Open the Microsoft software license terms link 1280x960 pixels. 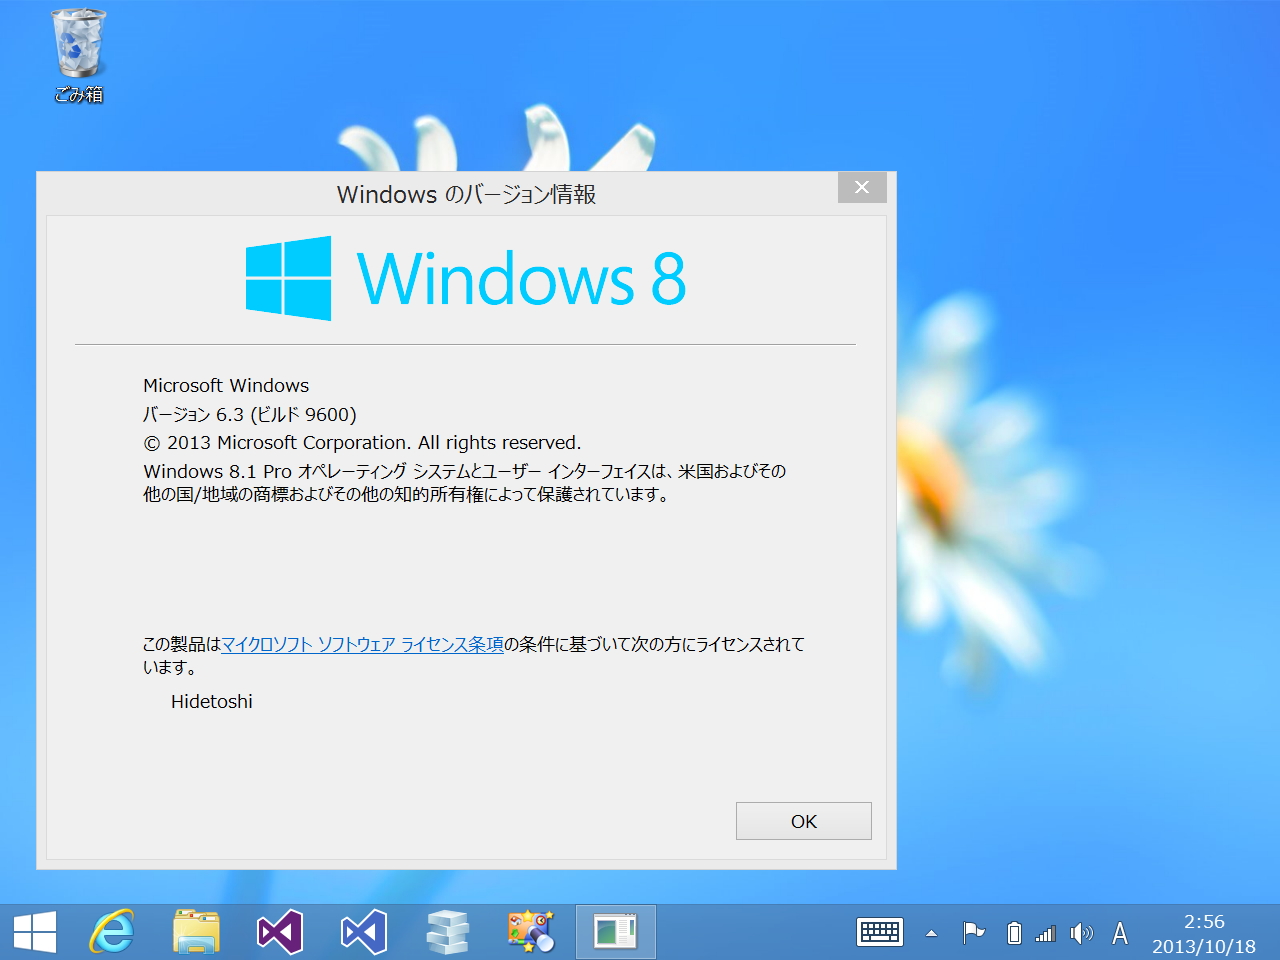coord(361,644)
